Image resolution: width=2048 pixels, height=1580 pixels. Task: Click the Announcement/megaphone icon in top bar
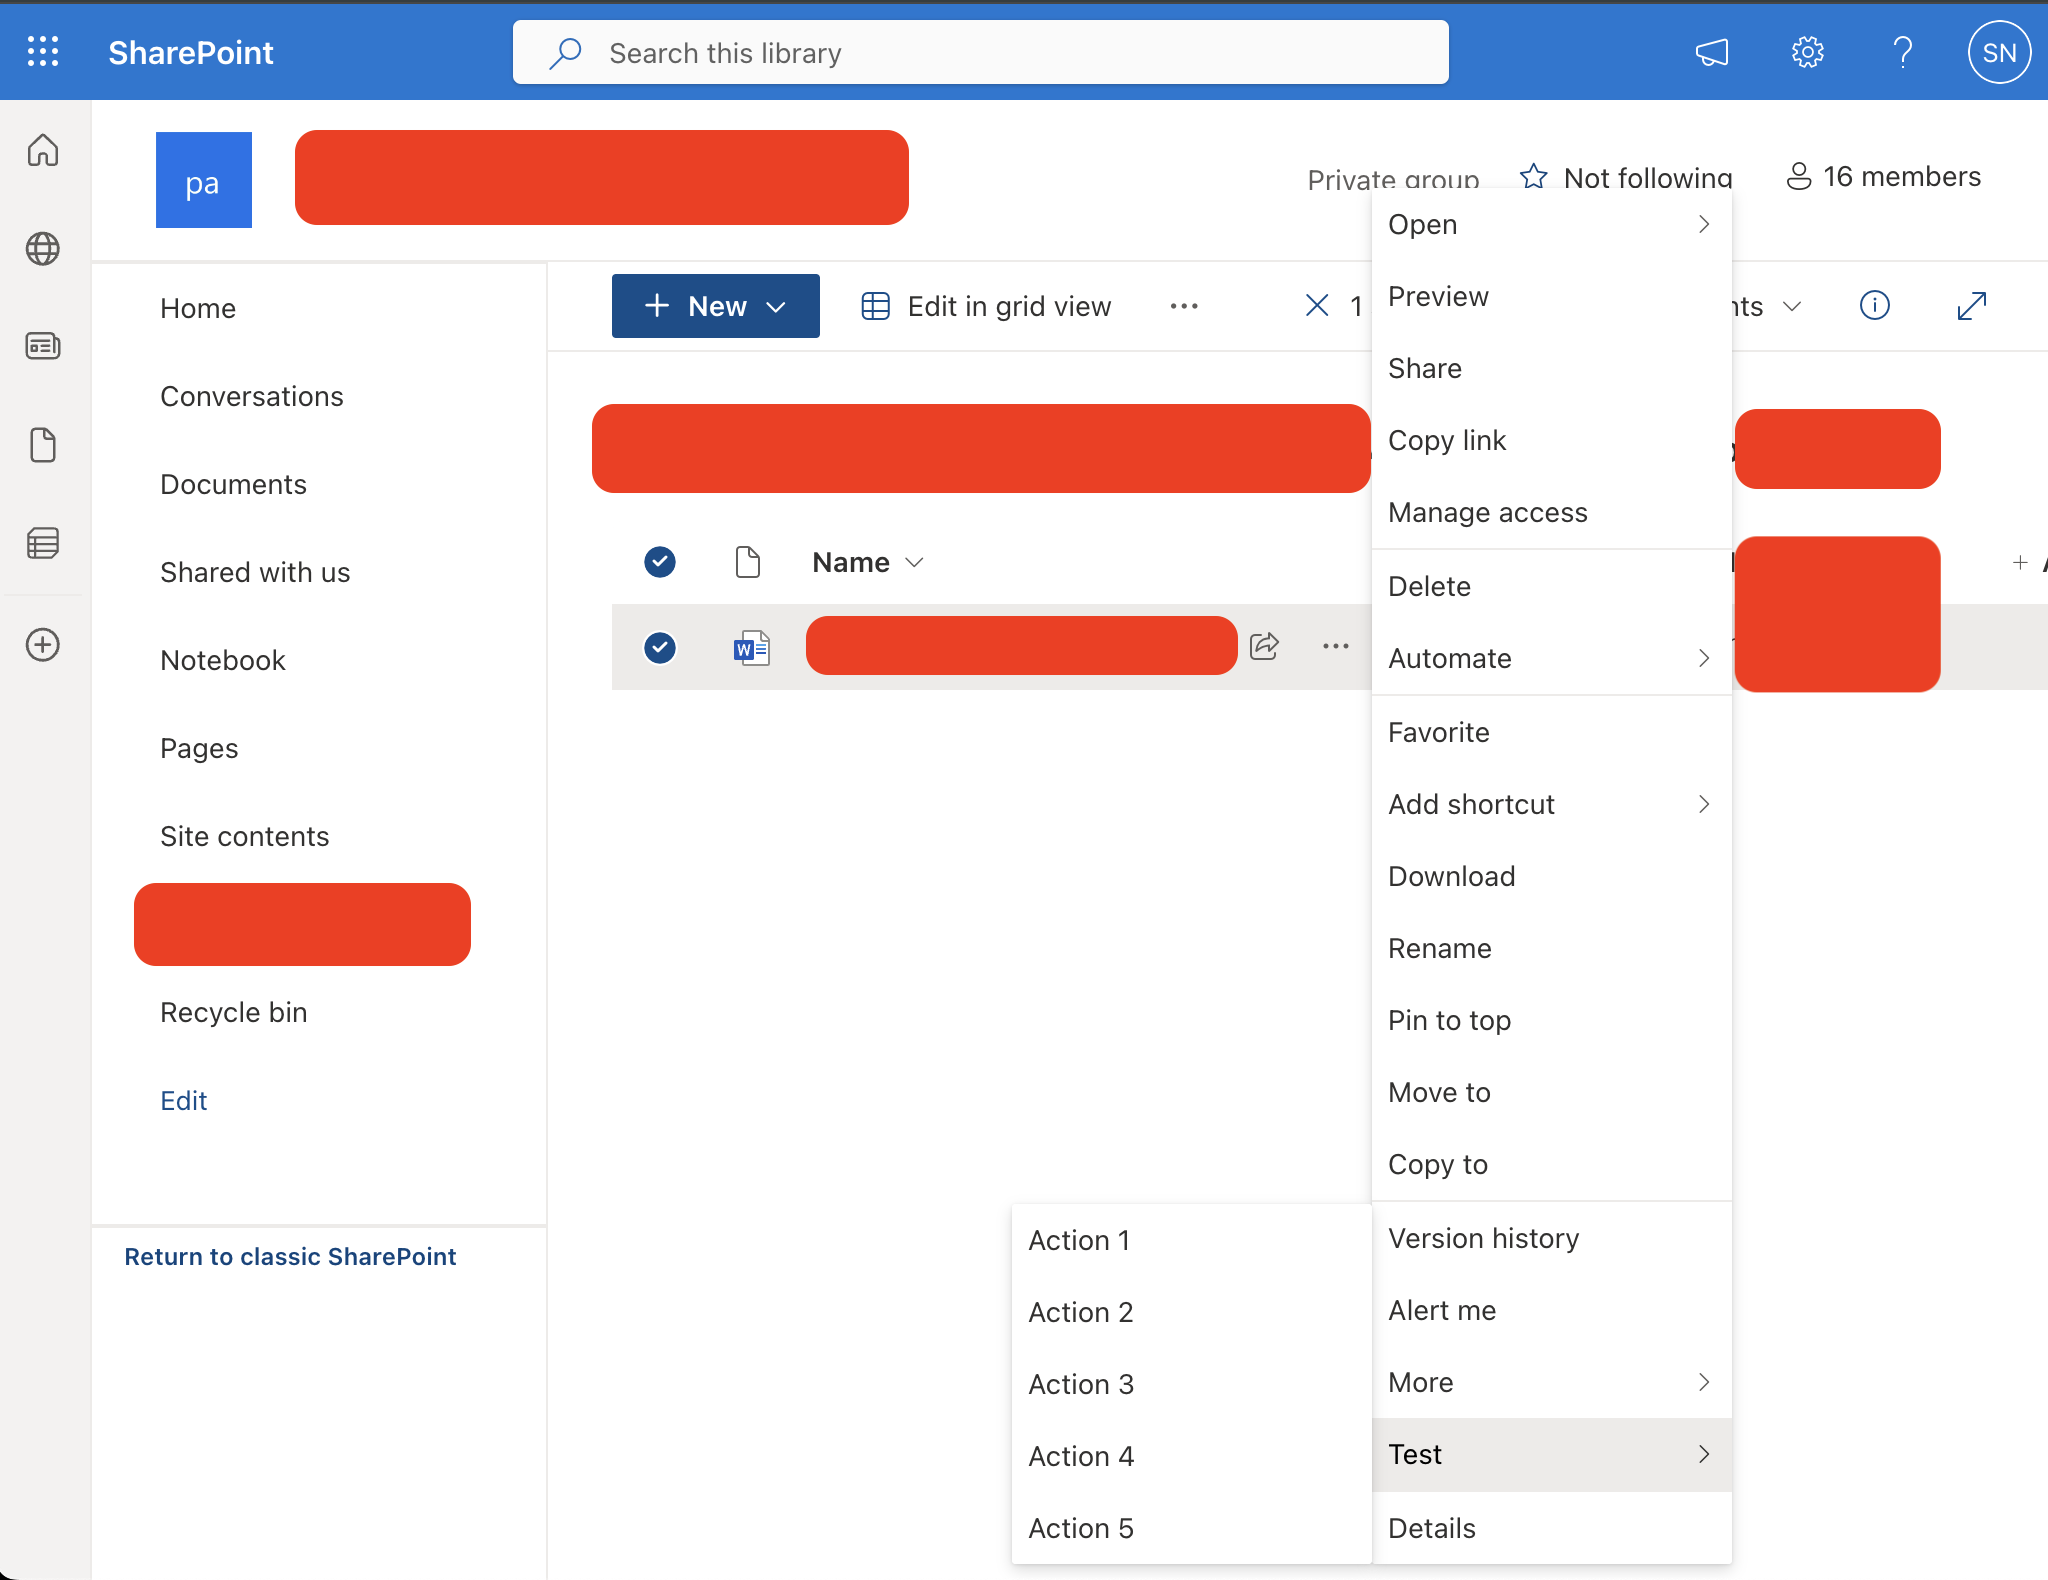coord(1709,50)
